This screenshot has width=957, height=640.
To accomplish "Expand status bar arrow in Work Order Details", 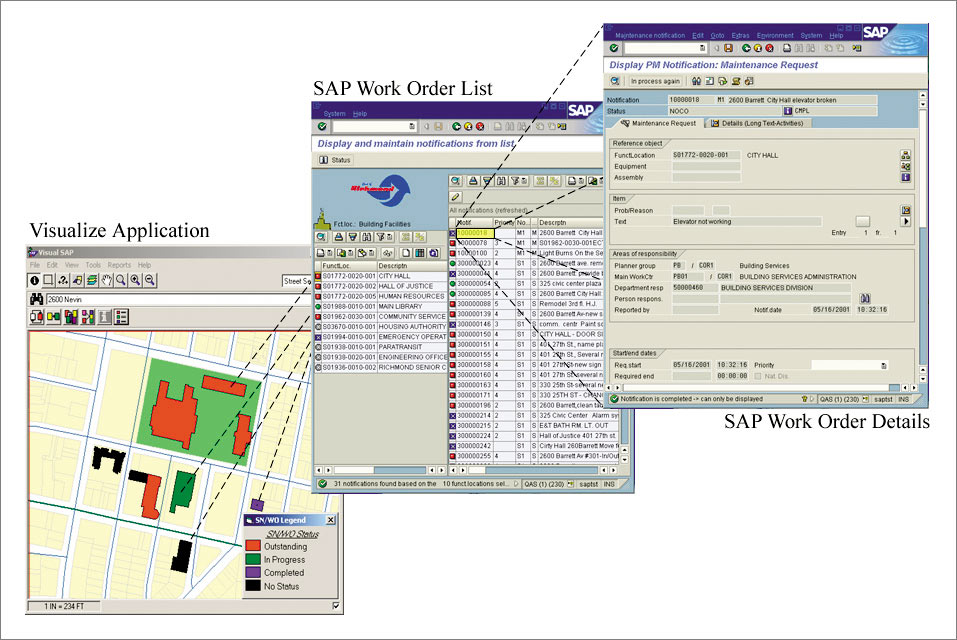I will click(x=812, y=399).
